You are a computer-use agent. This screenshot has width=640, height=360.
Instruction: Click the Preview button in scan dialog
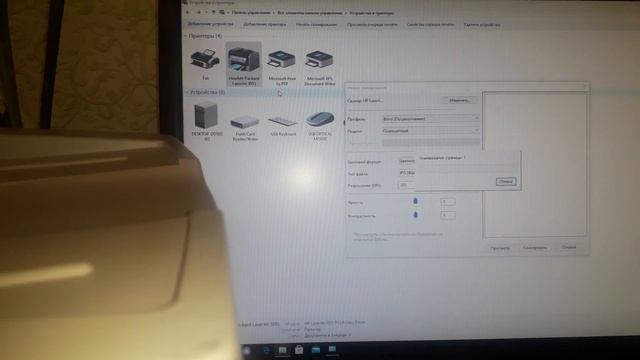(x=500, y=248)
